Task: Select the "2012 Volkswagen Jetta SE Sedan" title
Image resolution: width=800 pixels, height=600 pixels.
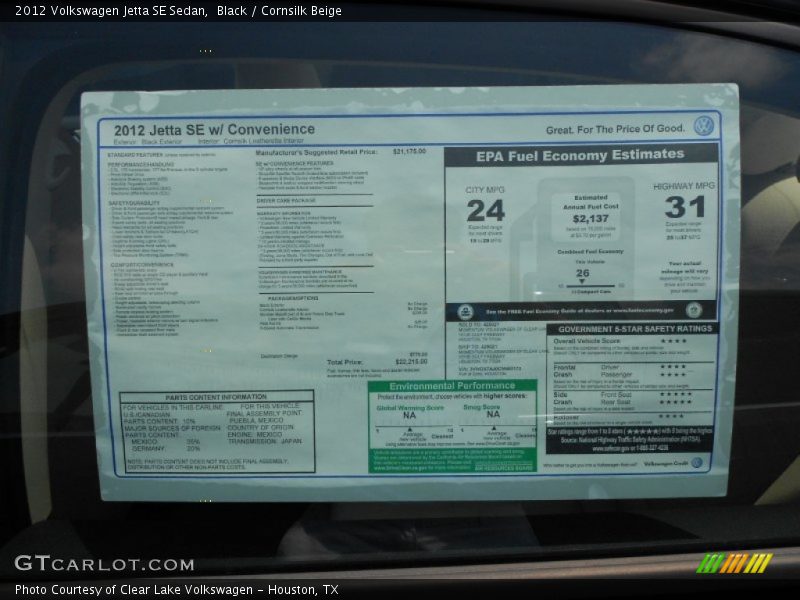Action: 110,11
